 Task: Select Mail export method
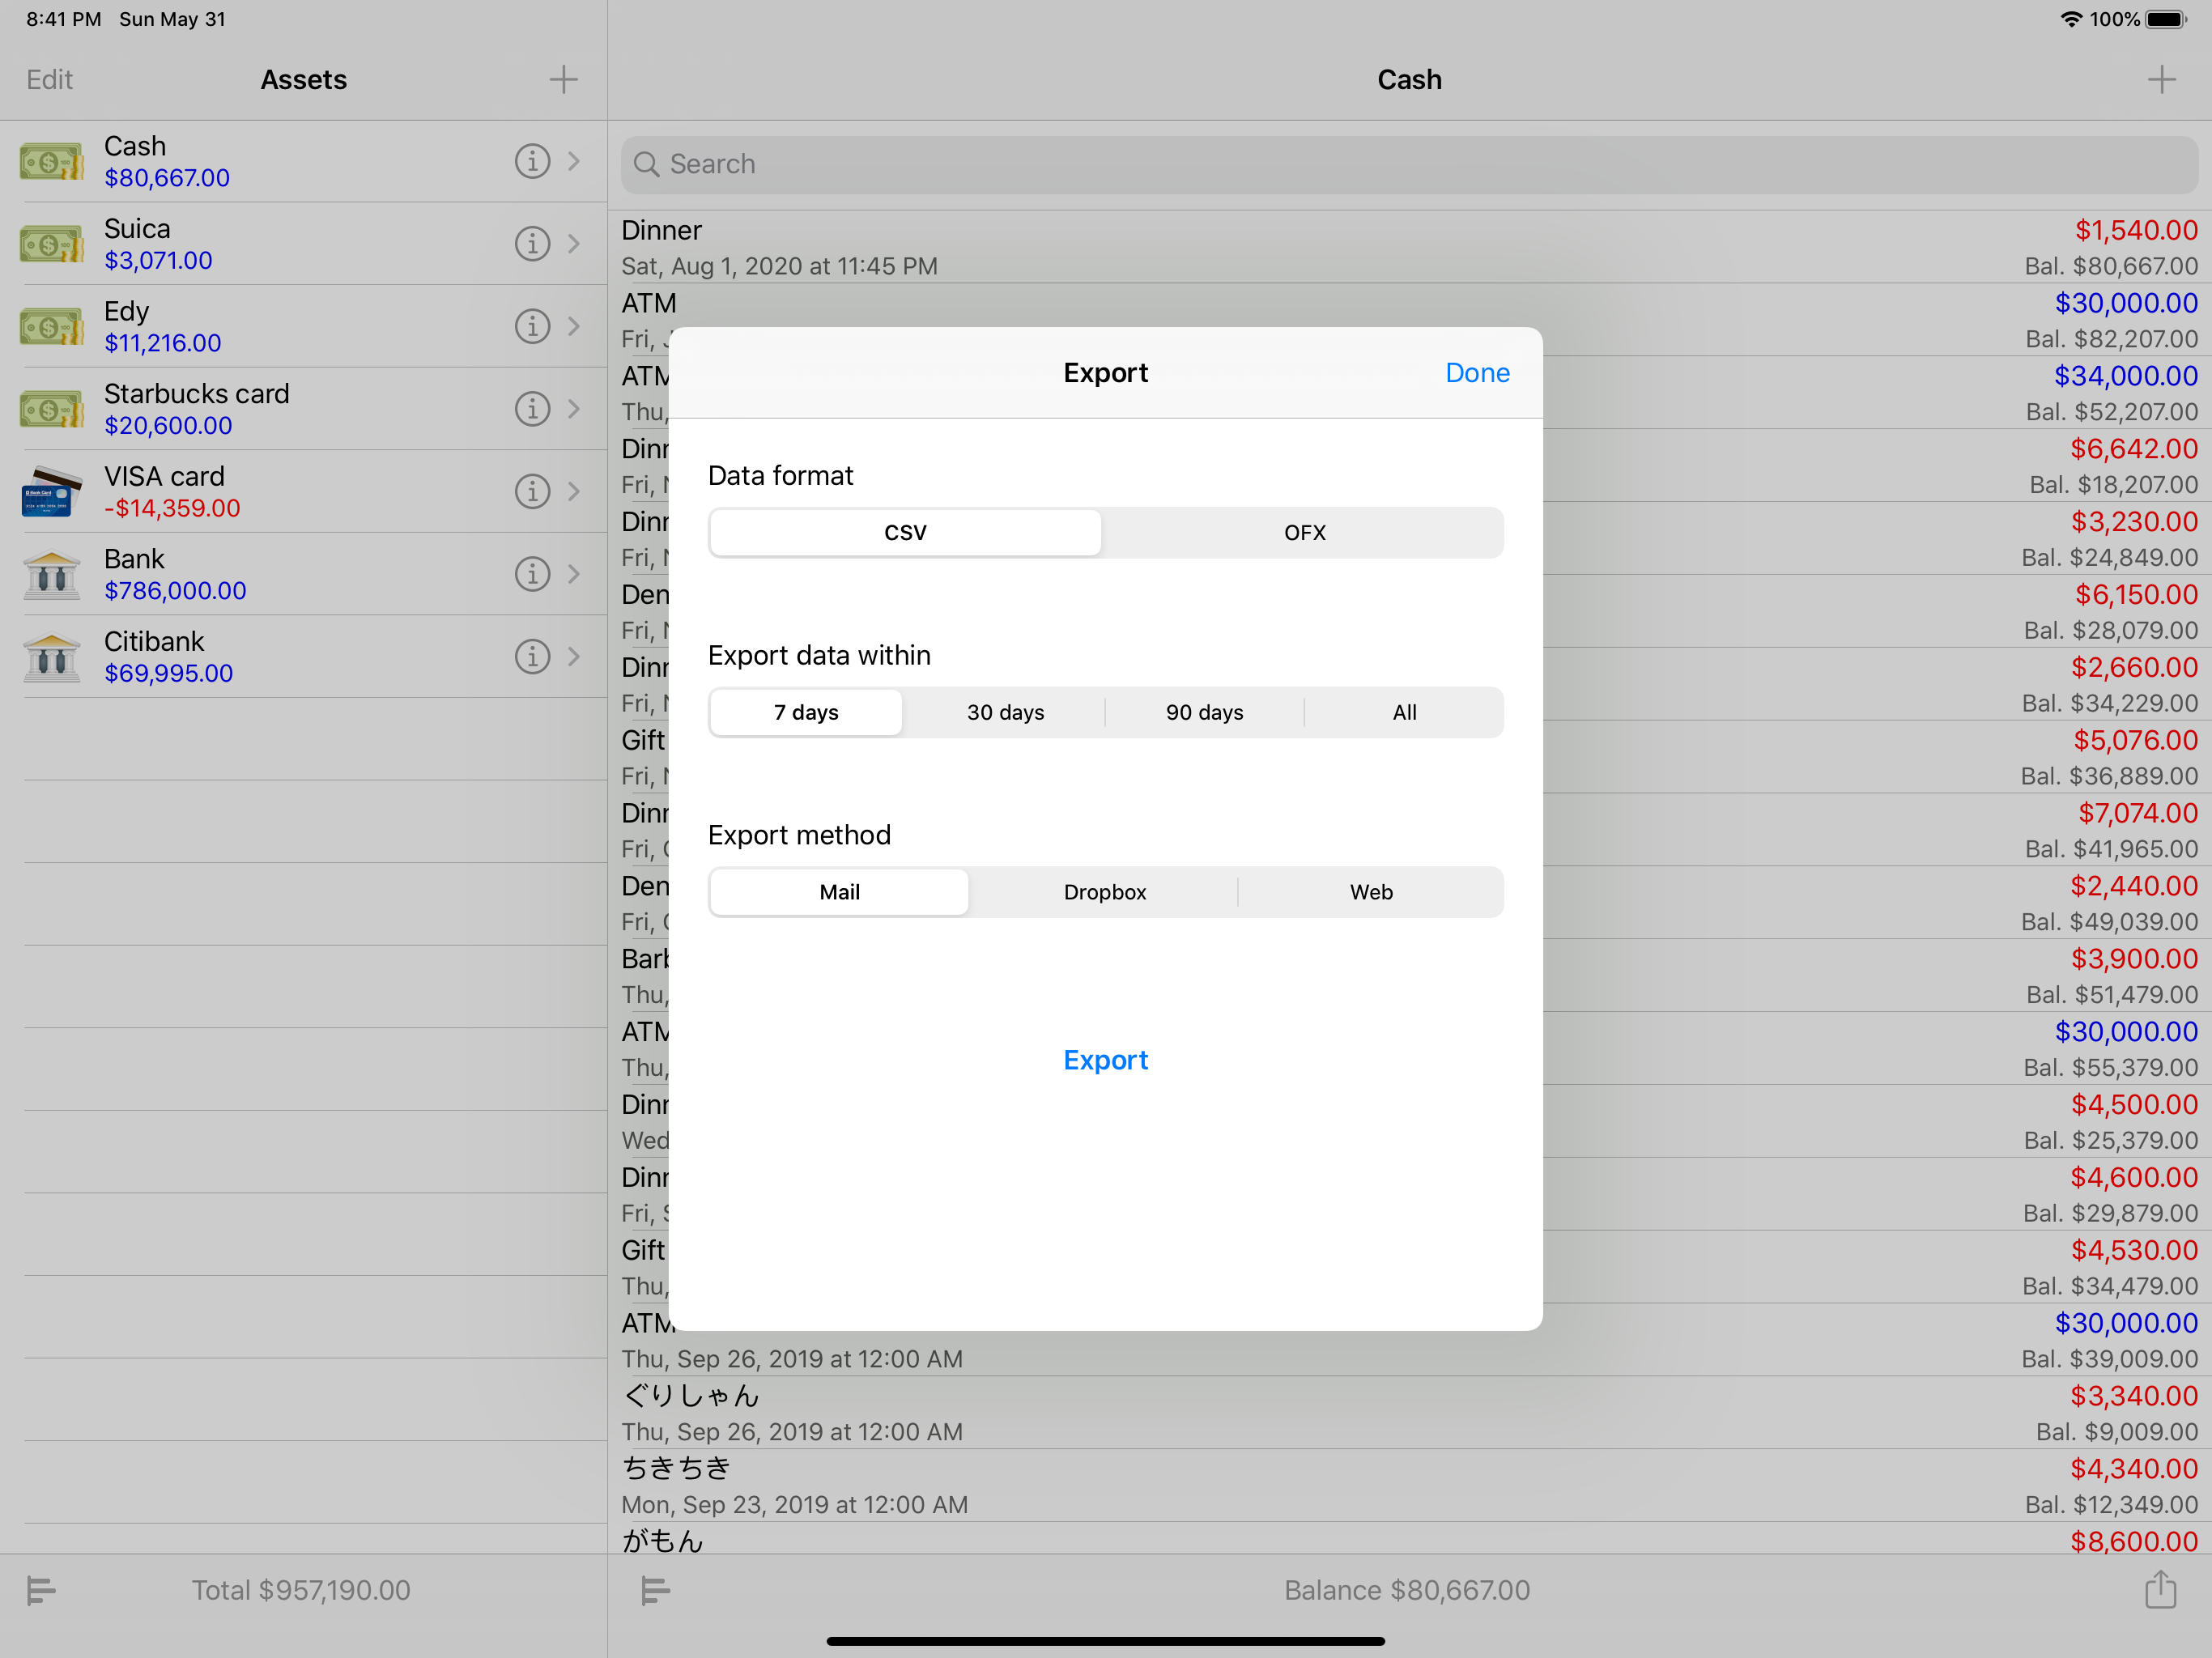coord(839,893)
